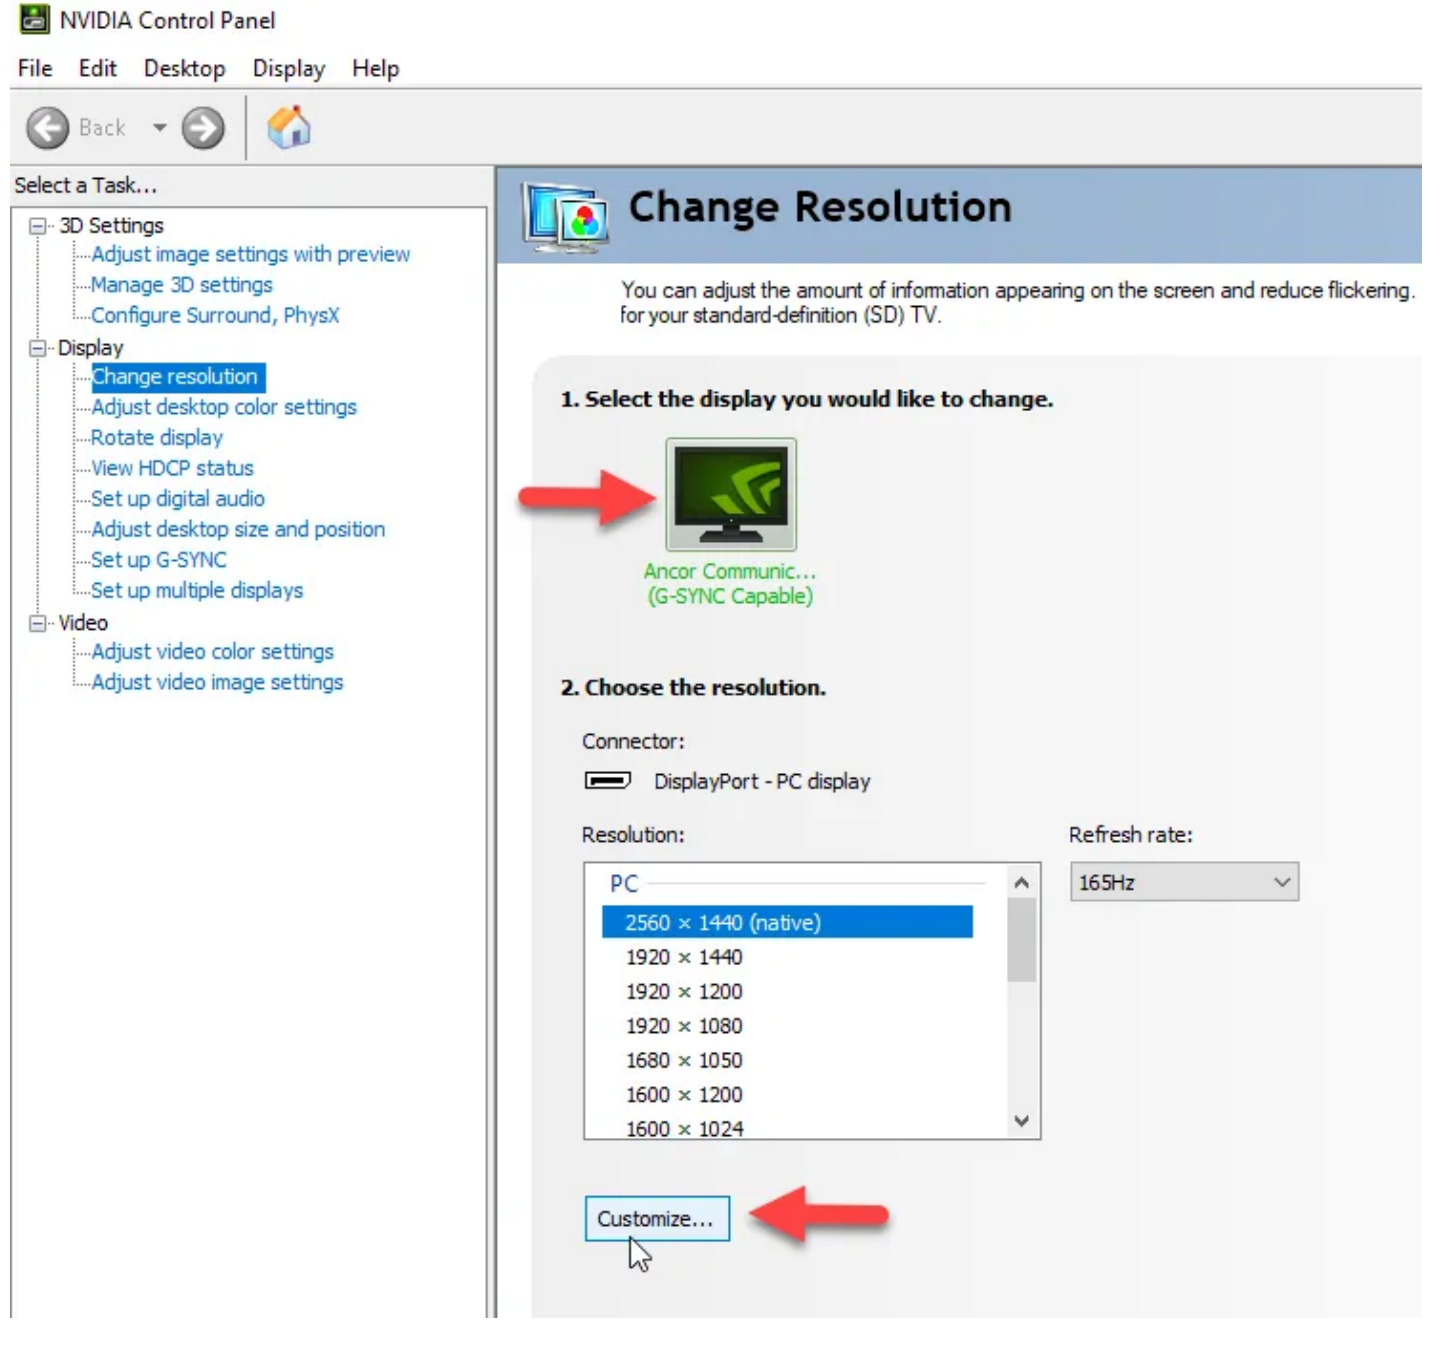Image resolution: width=1442 pixels, height=1358 pixels.
Task: Click the resolution list scrollbar thumb
Action: click(x=1021, y=941)
